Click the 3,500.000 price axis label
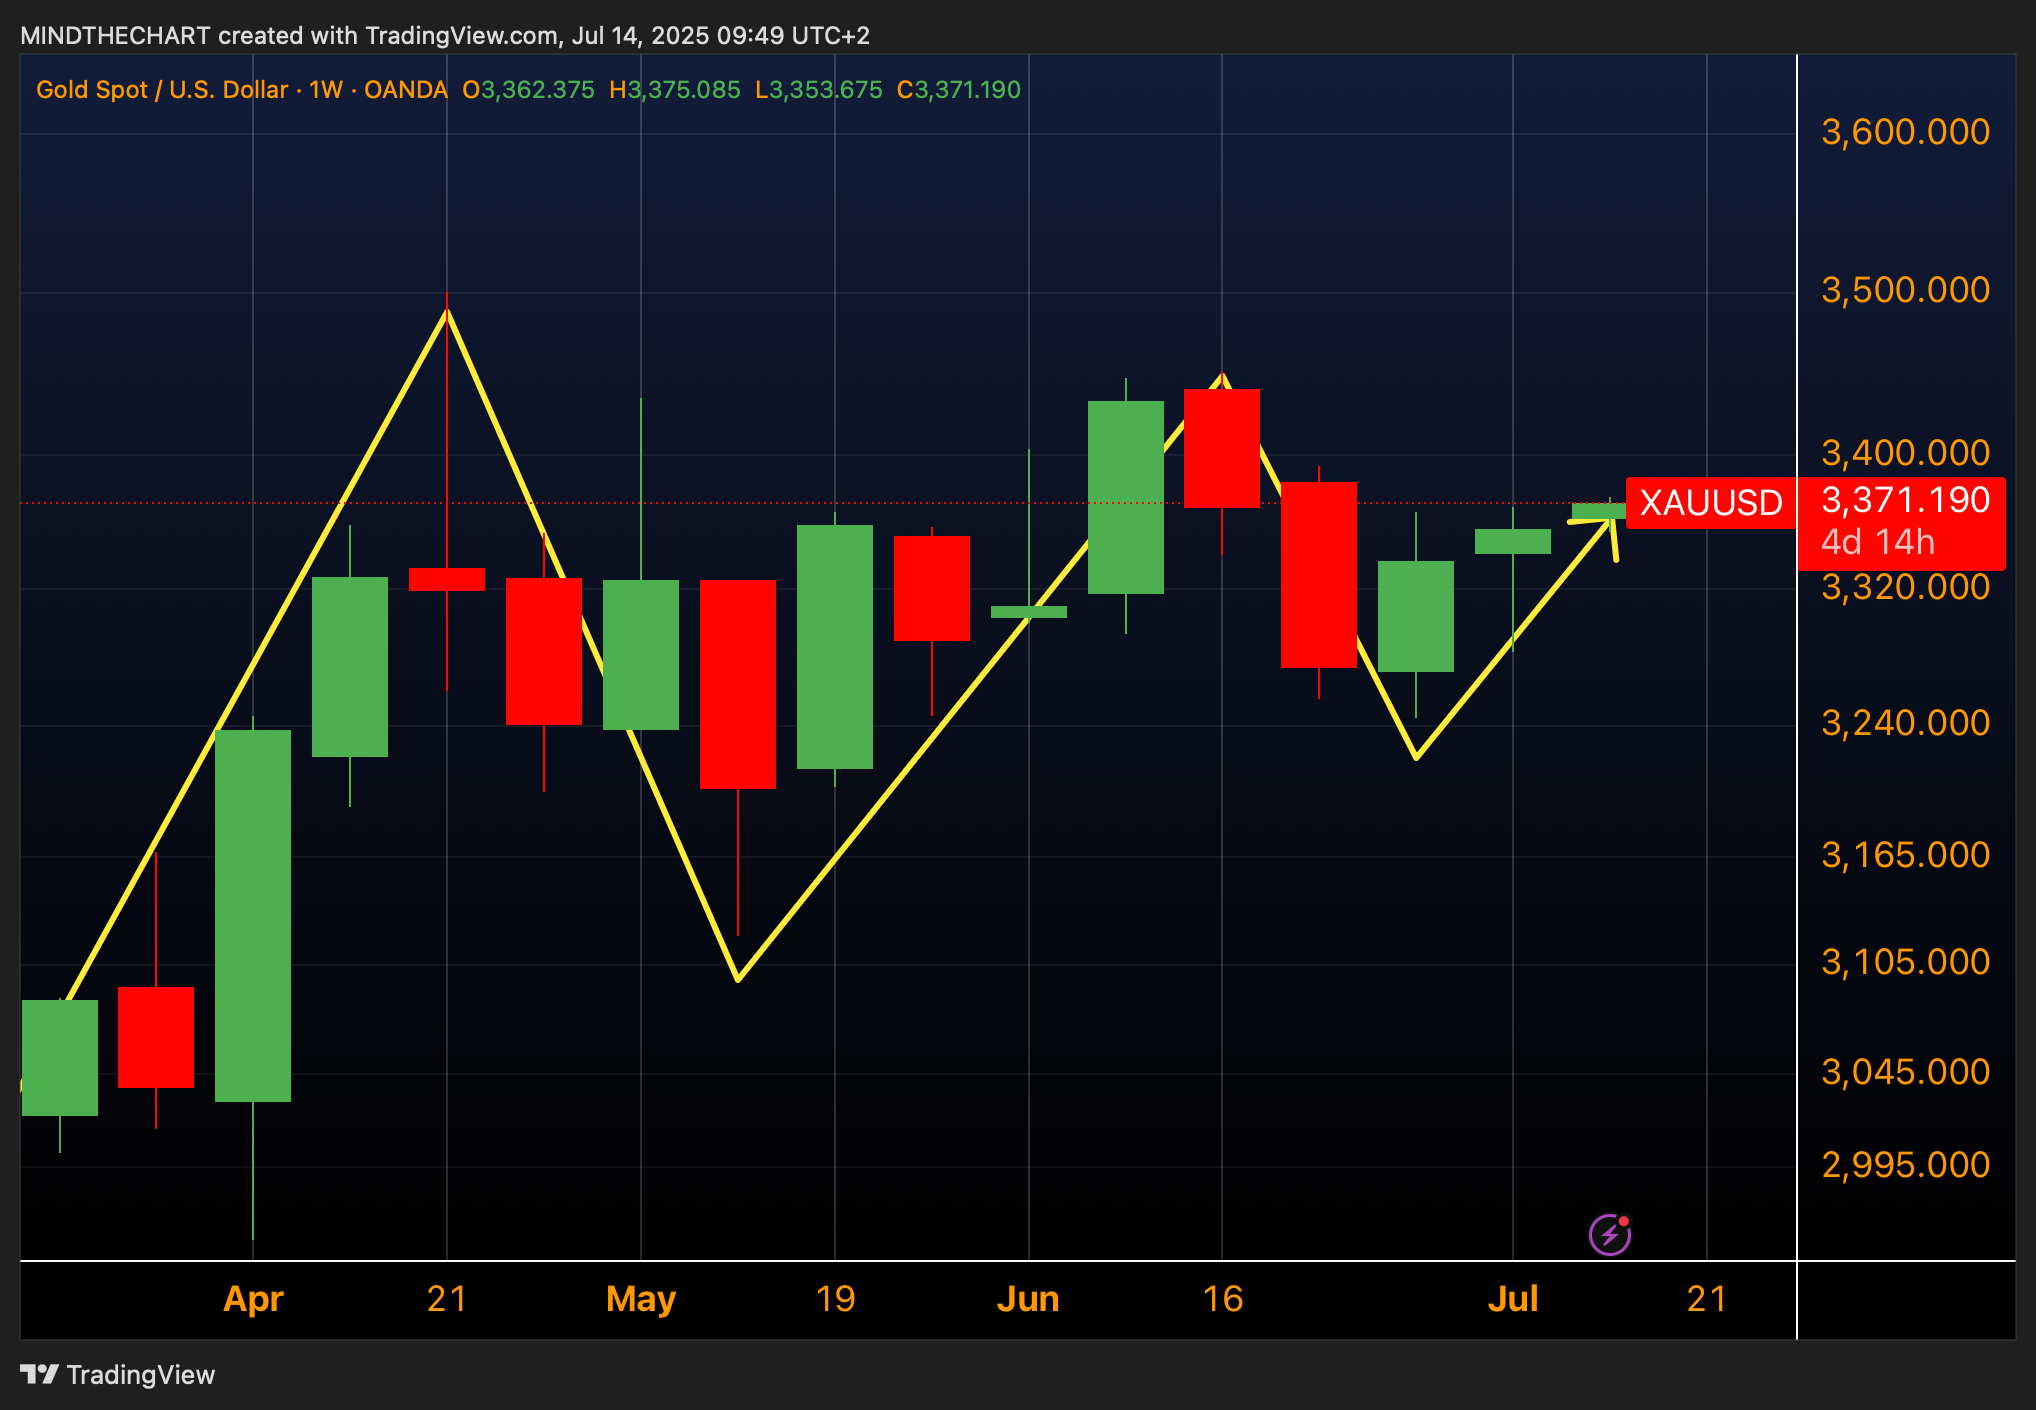 point(1905,290)
